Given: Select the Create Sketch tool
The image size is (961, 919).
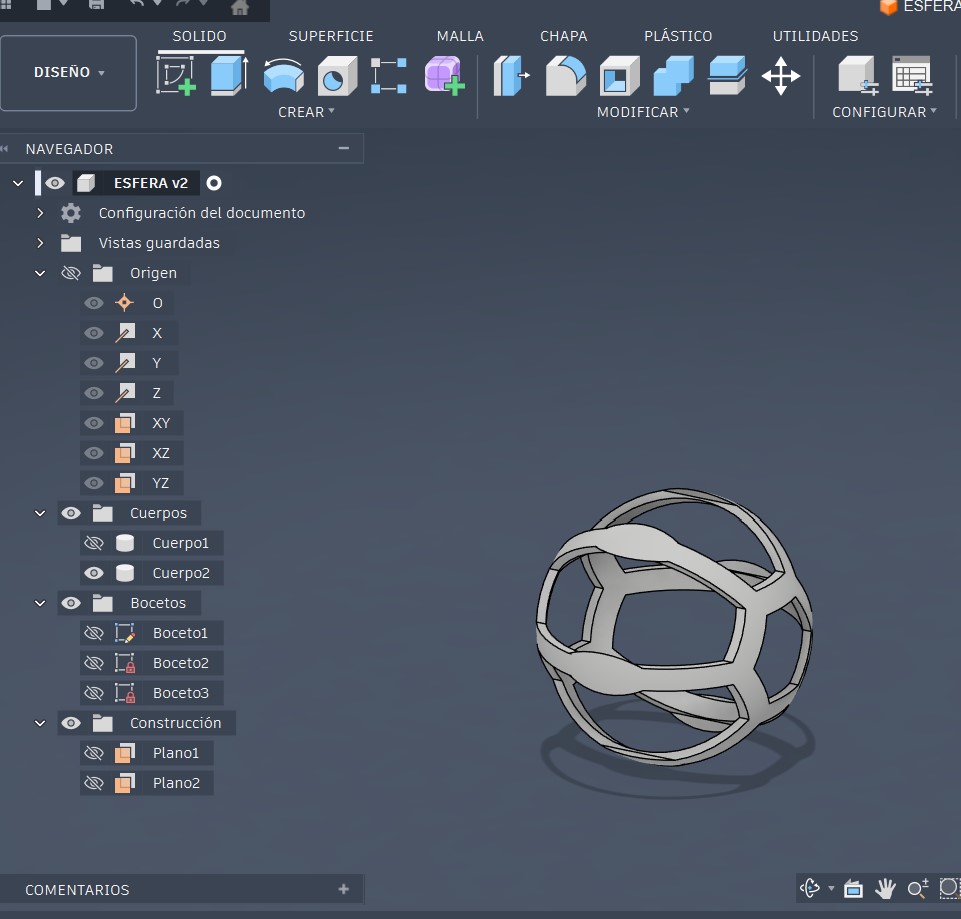Looking at the screenshot, I should coord(176,76).
